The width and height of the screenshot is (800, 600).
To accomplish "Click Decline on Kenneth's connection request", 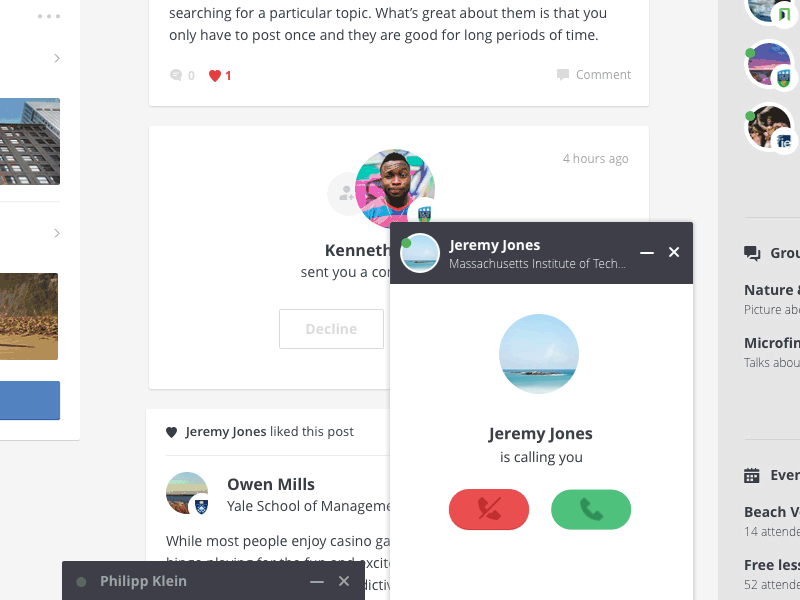I will pyautogui.click(x=331, y=328).
